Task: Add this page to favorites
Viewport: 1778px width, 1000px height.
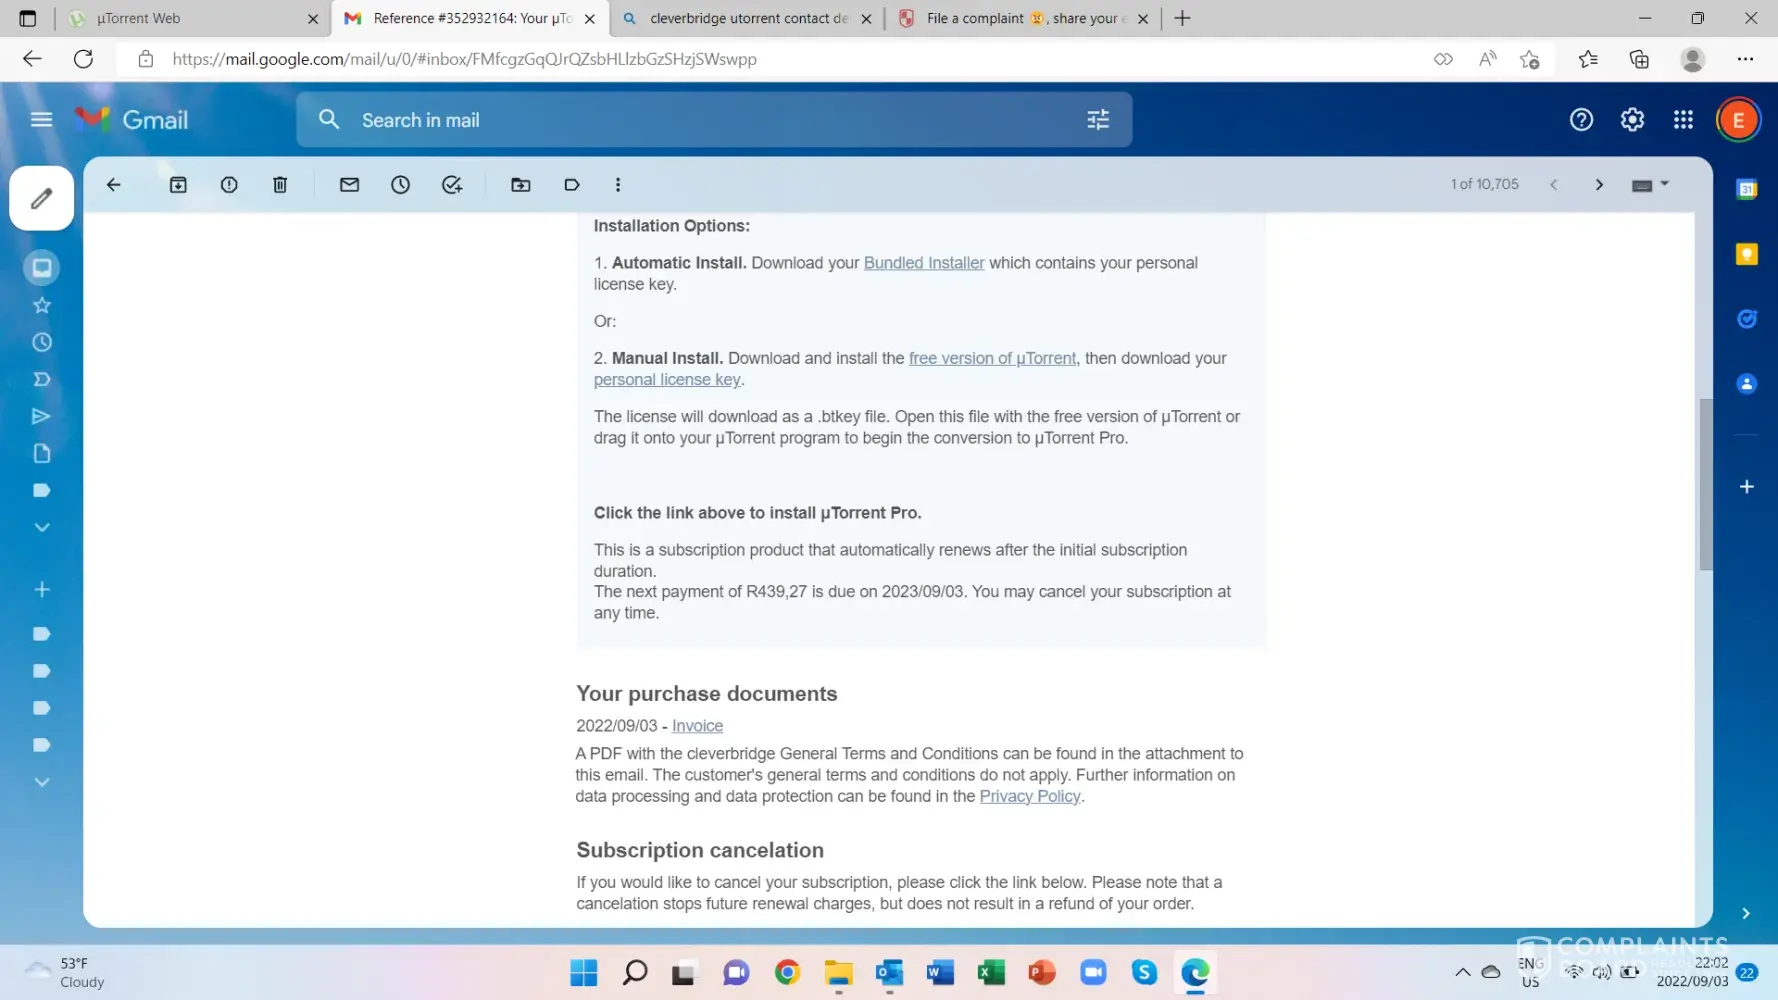Action: 1529,59
